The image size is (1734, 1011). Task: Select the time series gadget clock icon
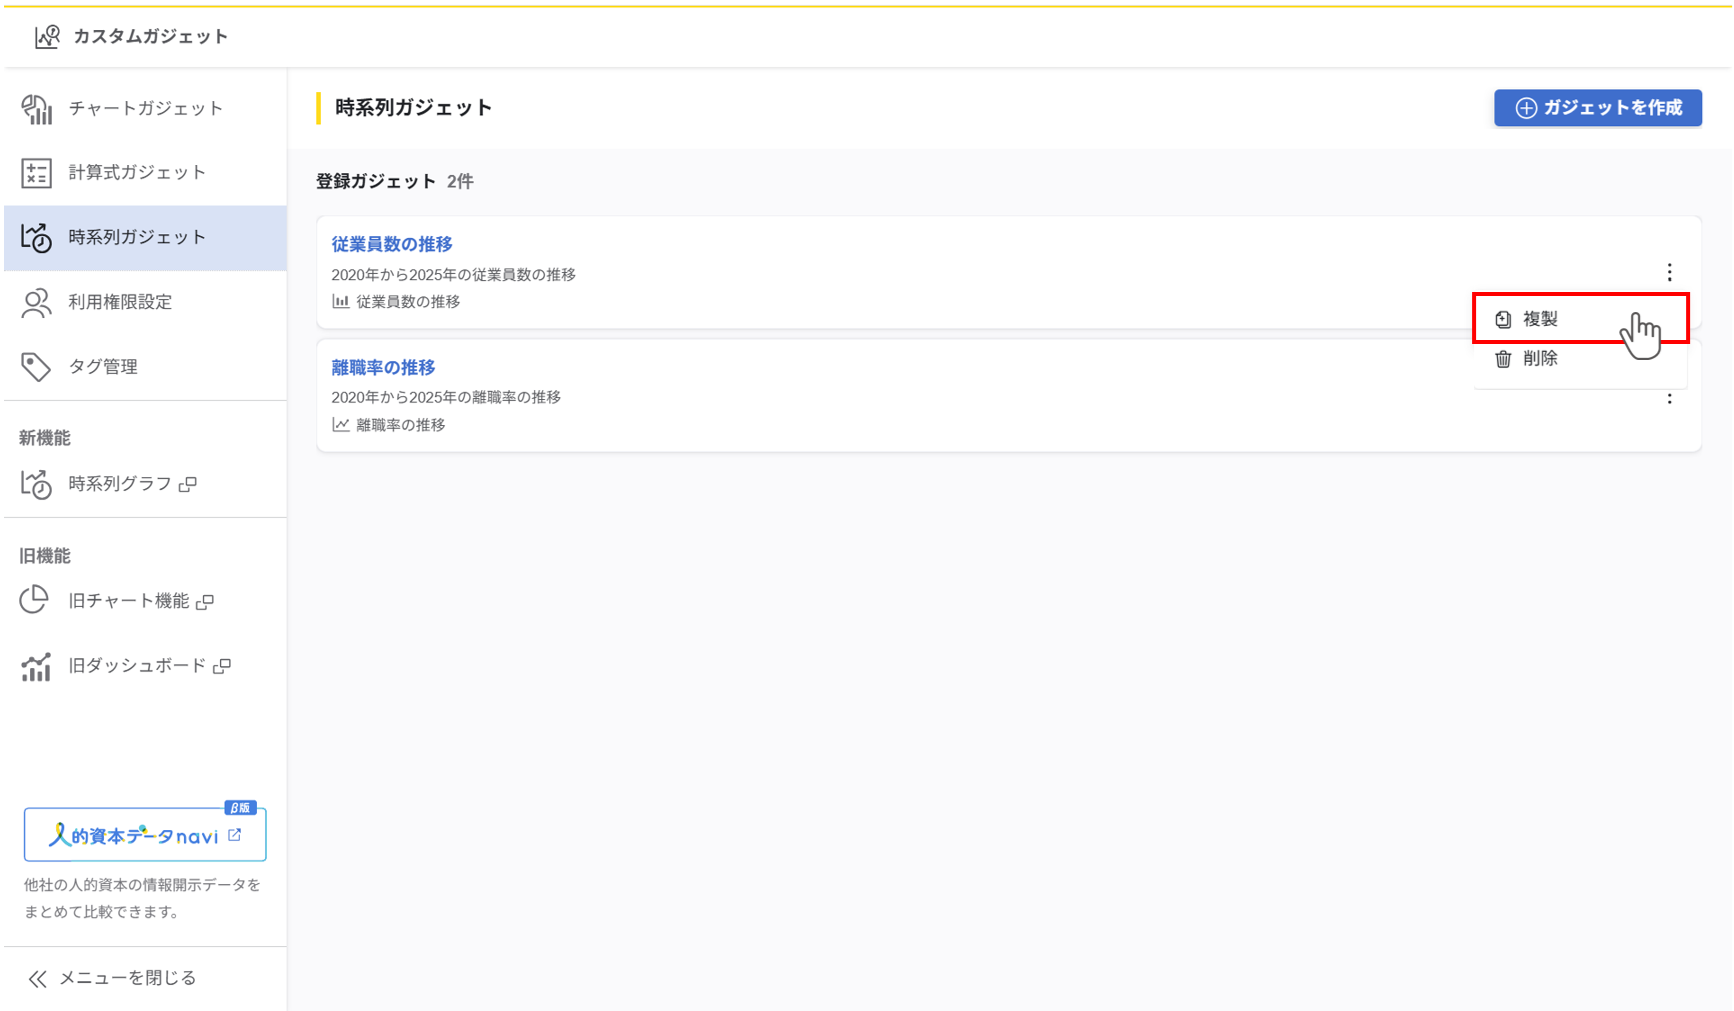[37, 238]
